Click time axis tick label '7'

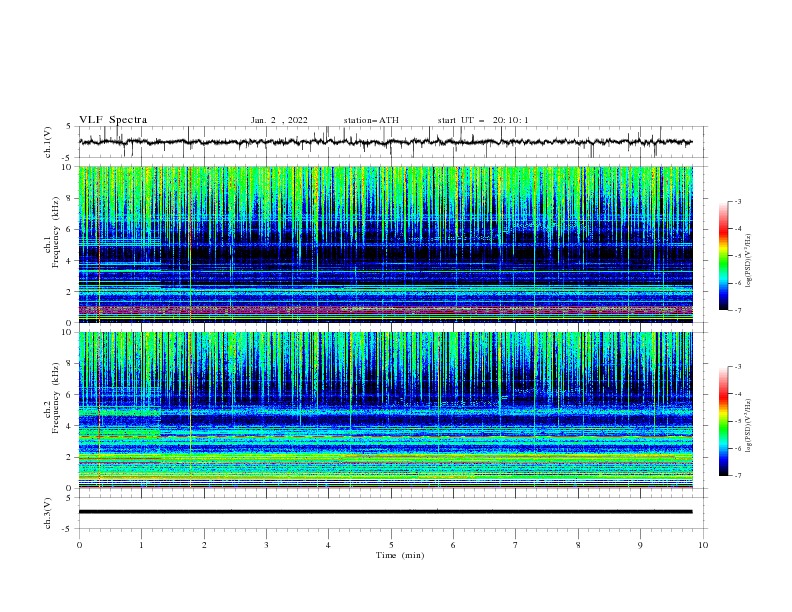click(x=516, y=545)
